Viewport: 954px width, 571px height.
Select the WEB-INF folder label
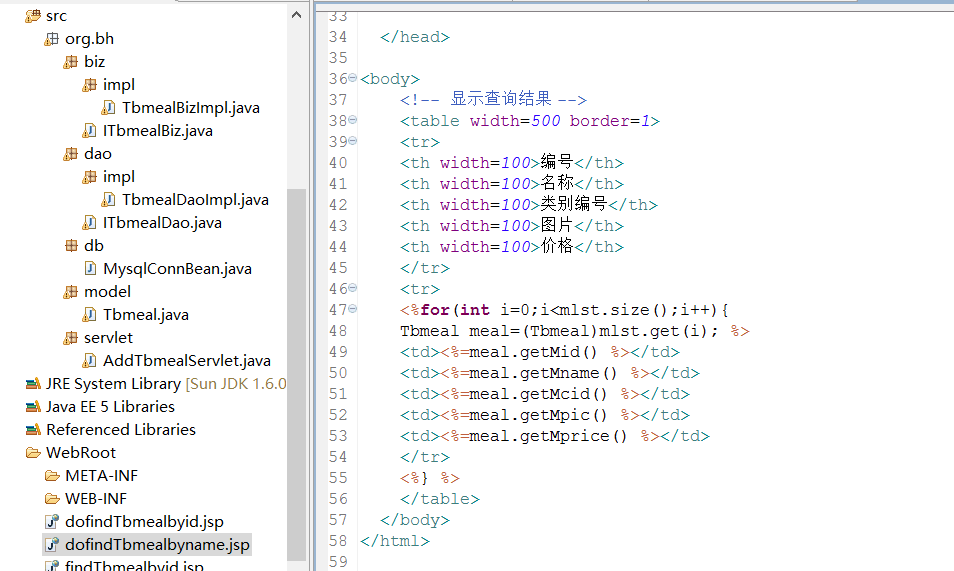click(x=96, y=499)
